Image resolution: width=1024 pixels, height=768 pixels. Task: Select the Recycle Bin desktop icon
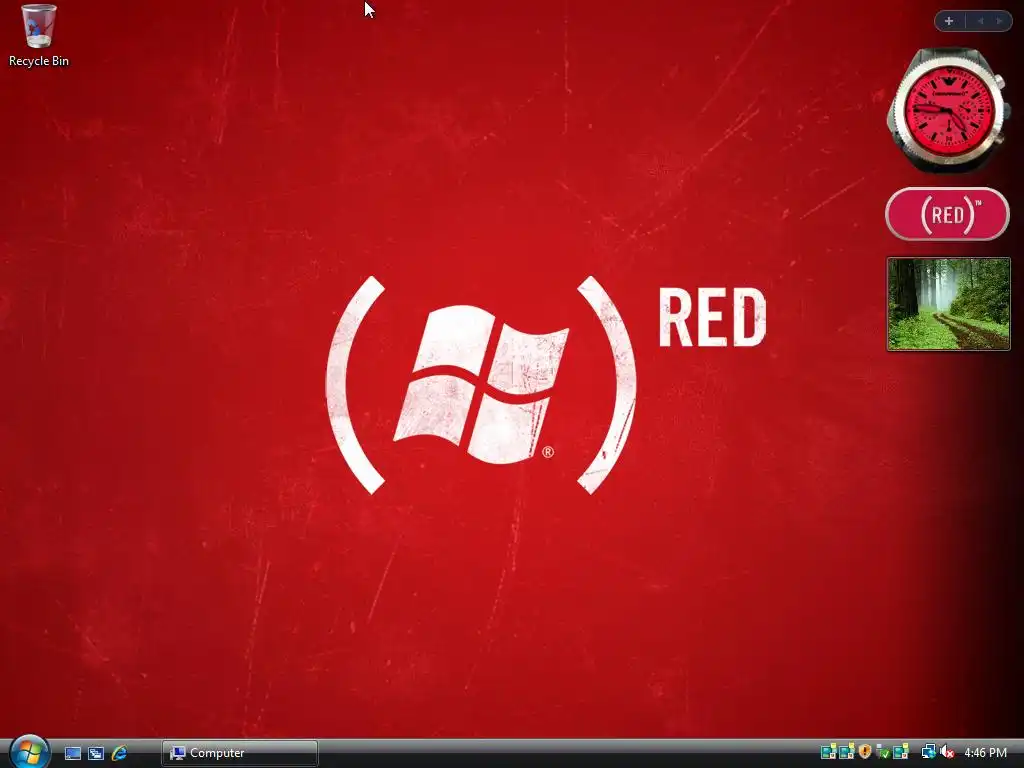[39, 36]
